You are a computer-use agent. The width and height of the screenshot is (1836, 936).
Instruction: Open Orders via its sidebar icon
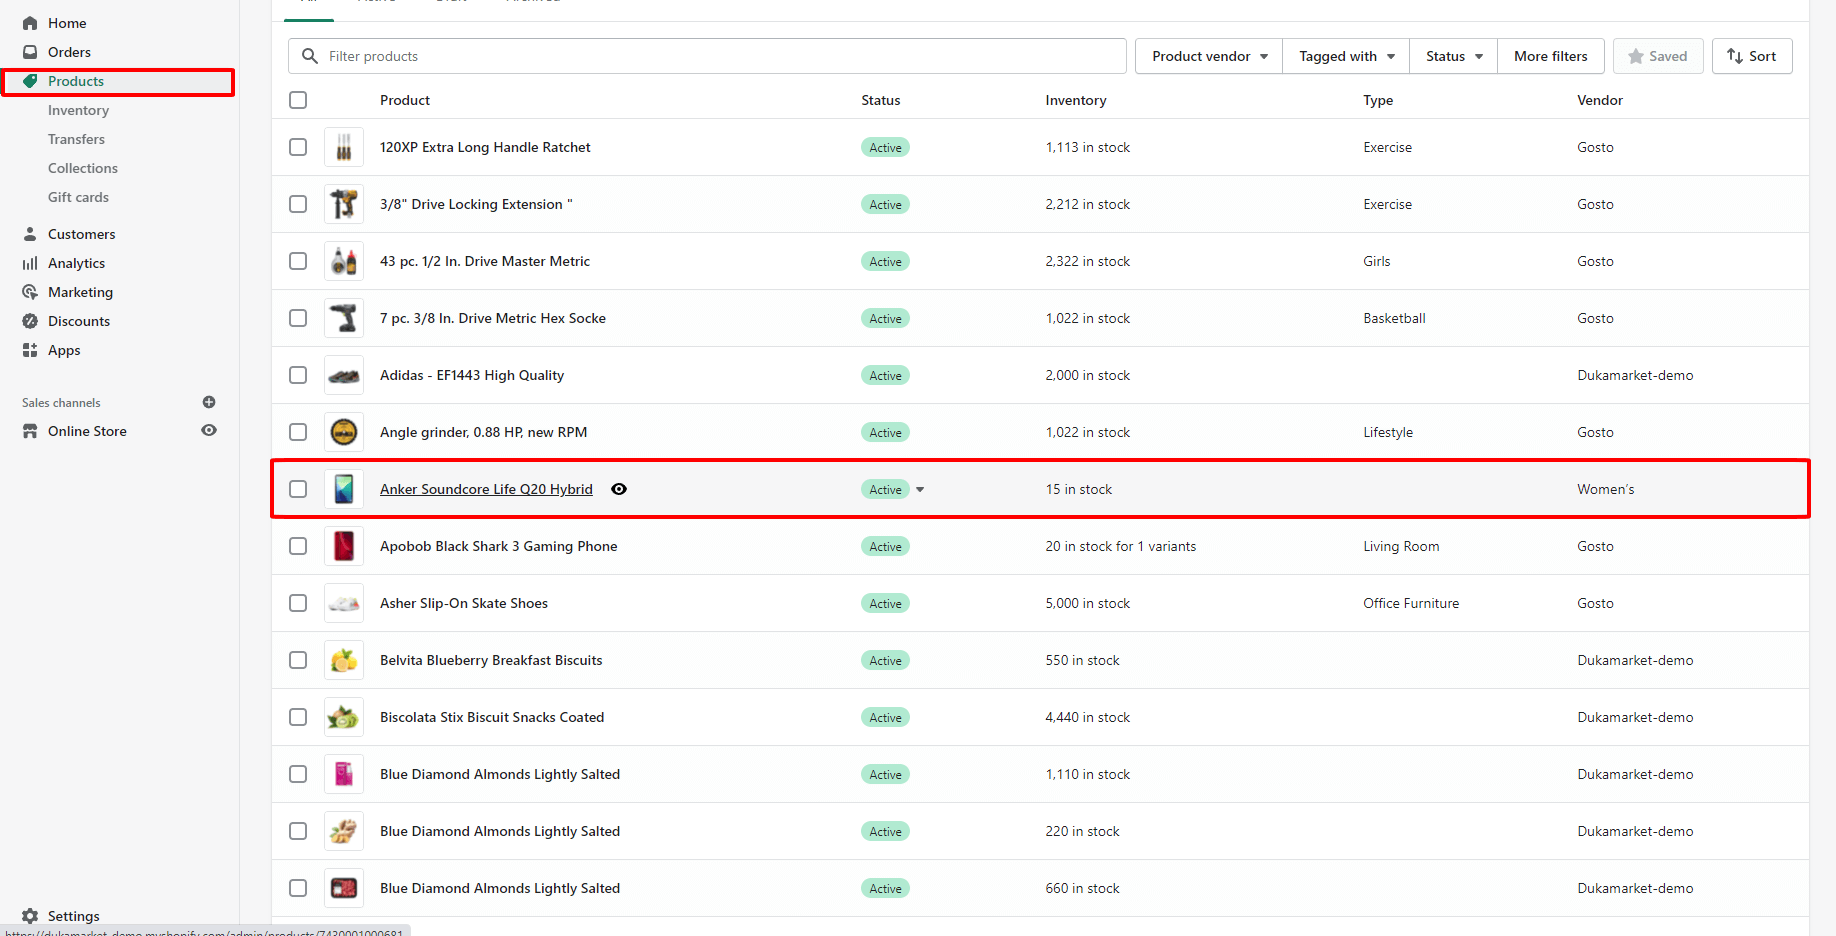30,52
